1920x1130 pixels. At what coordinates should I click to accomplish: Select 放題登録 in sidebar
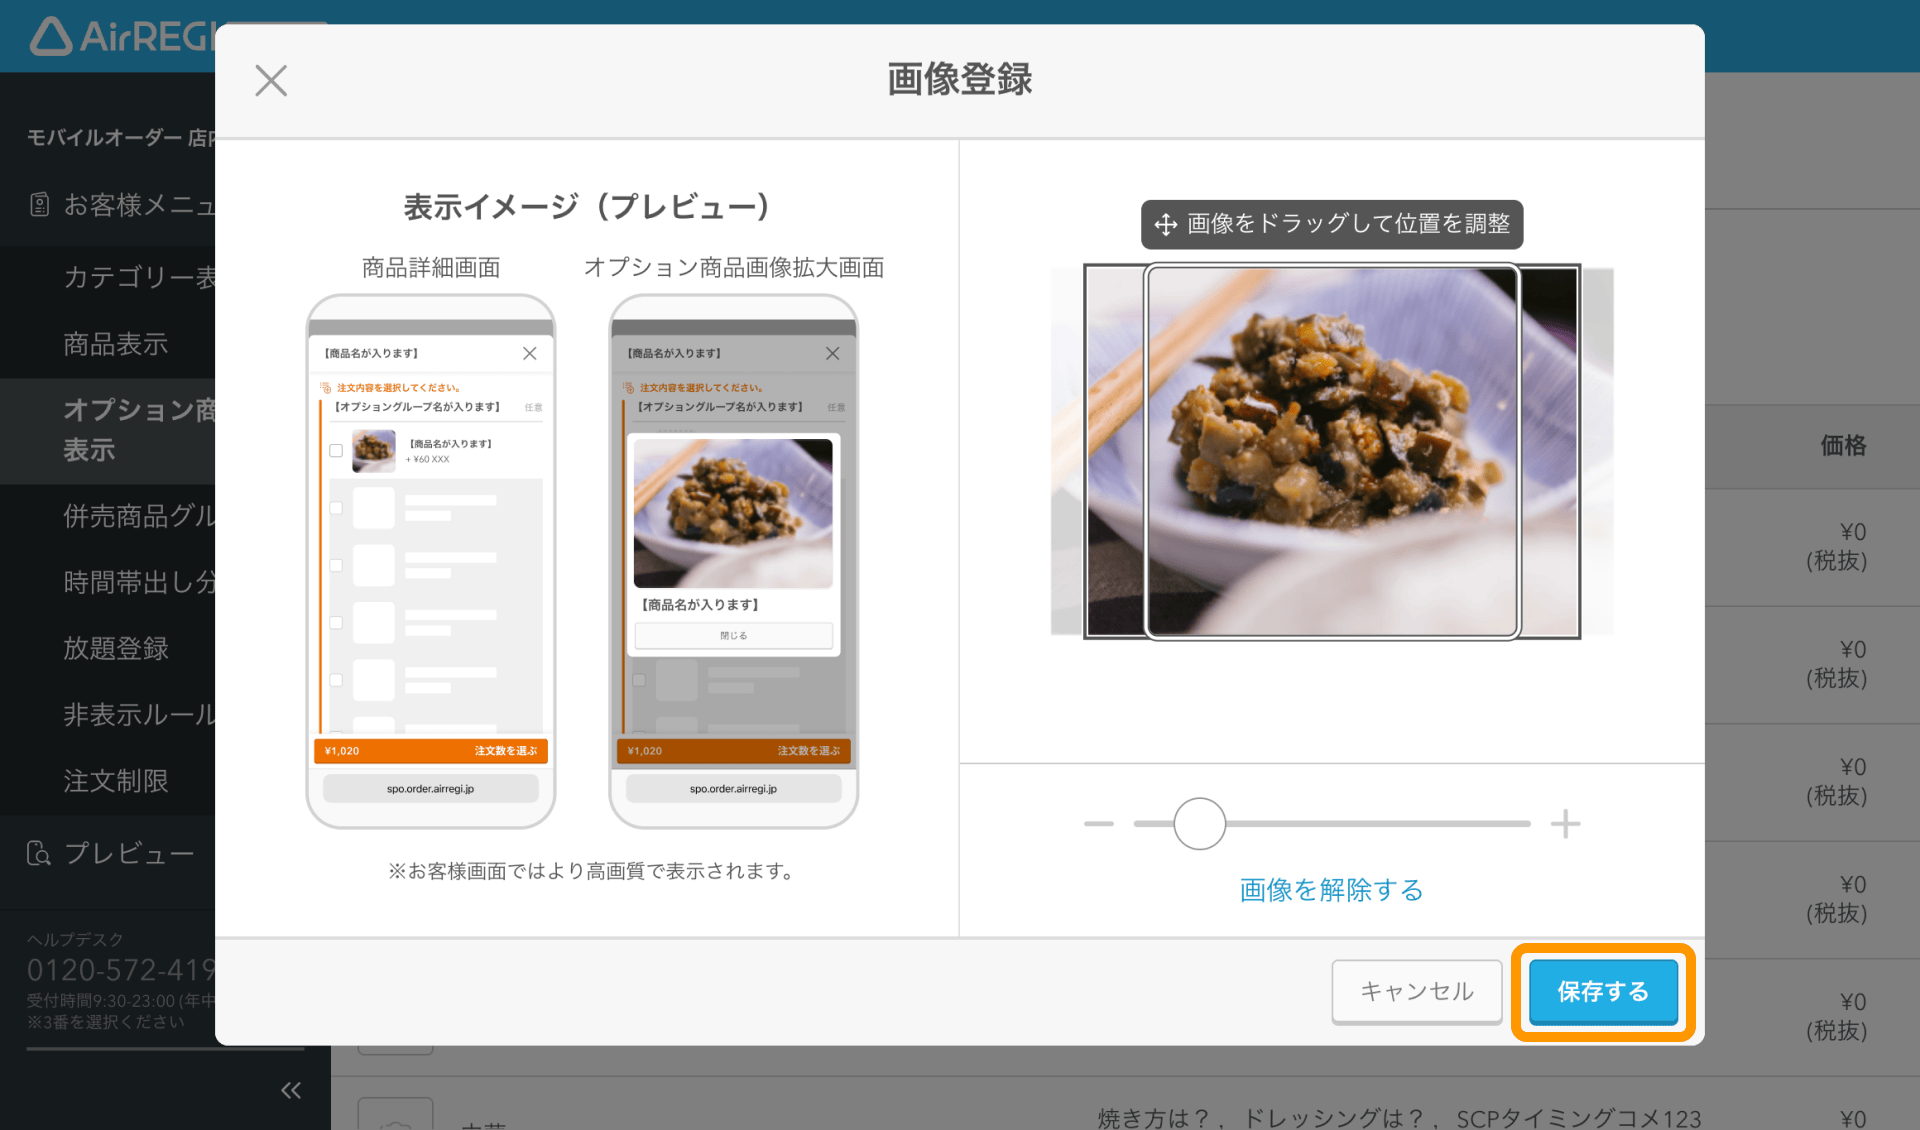pyautogui.click(x=115, y=648)
